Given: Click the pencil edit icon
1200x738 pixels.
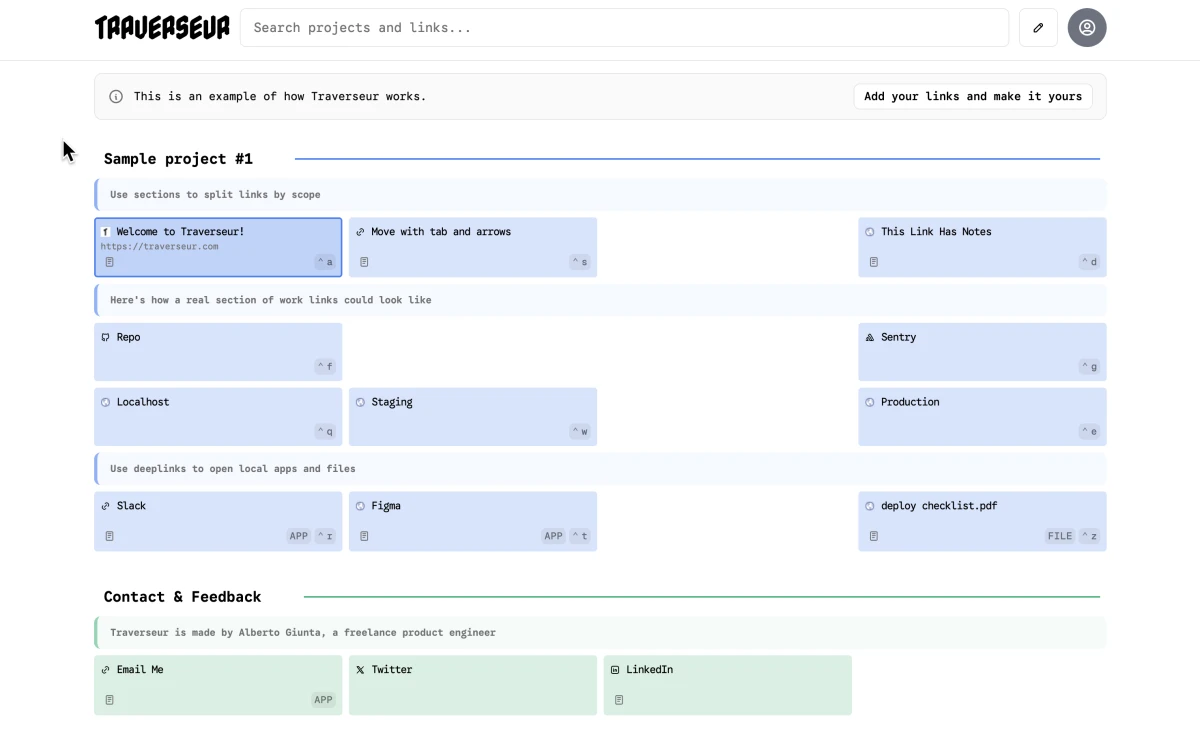Looking at the screenshot, I should coord(1038,28).
